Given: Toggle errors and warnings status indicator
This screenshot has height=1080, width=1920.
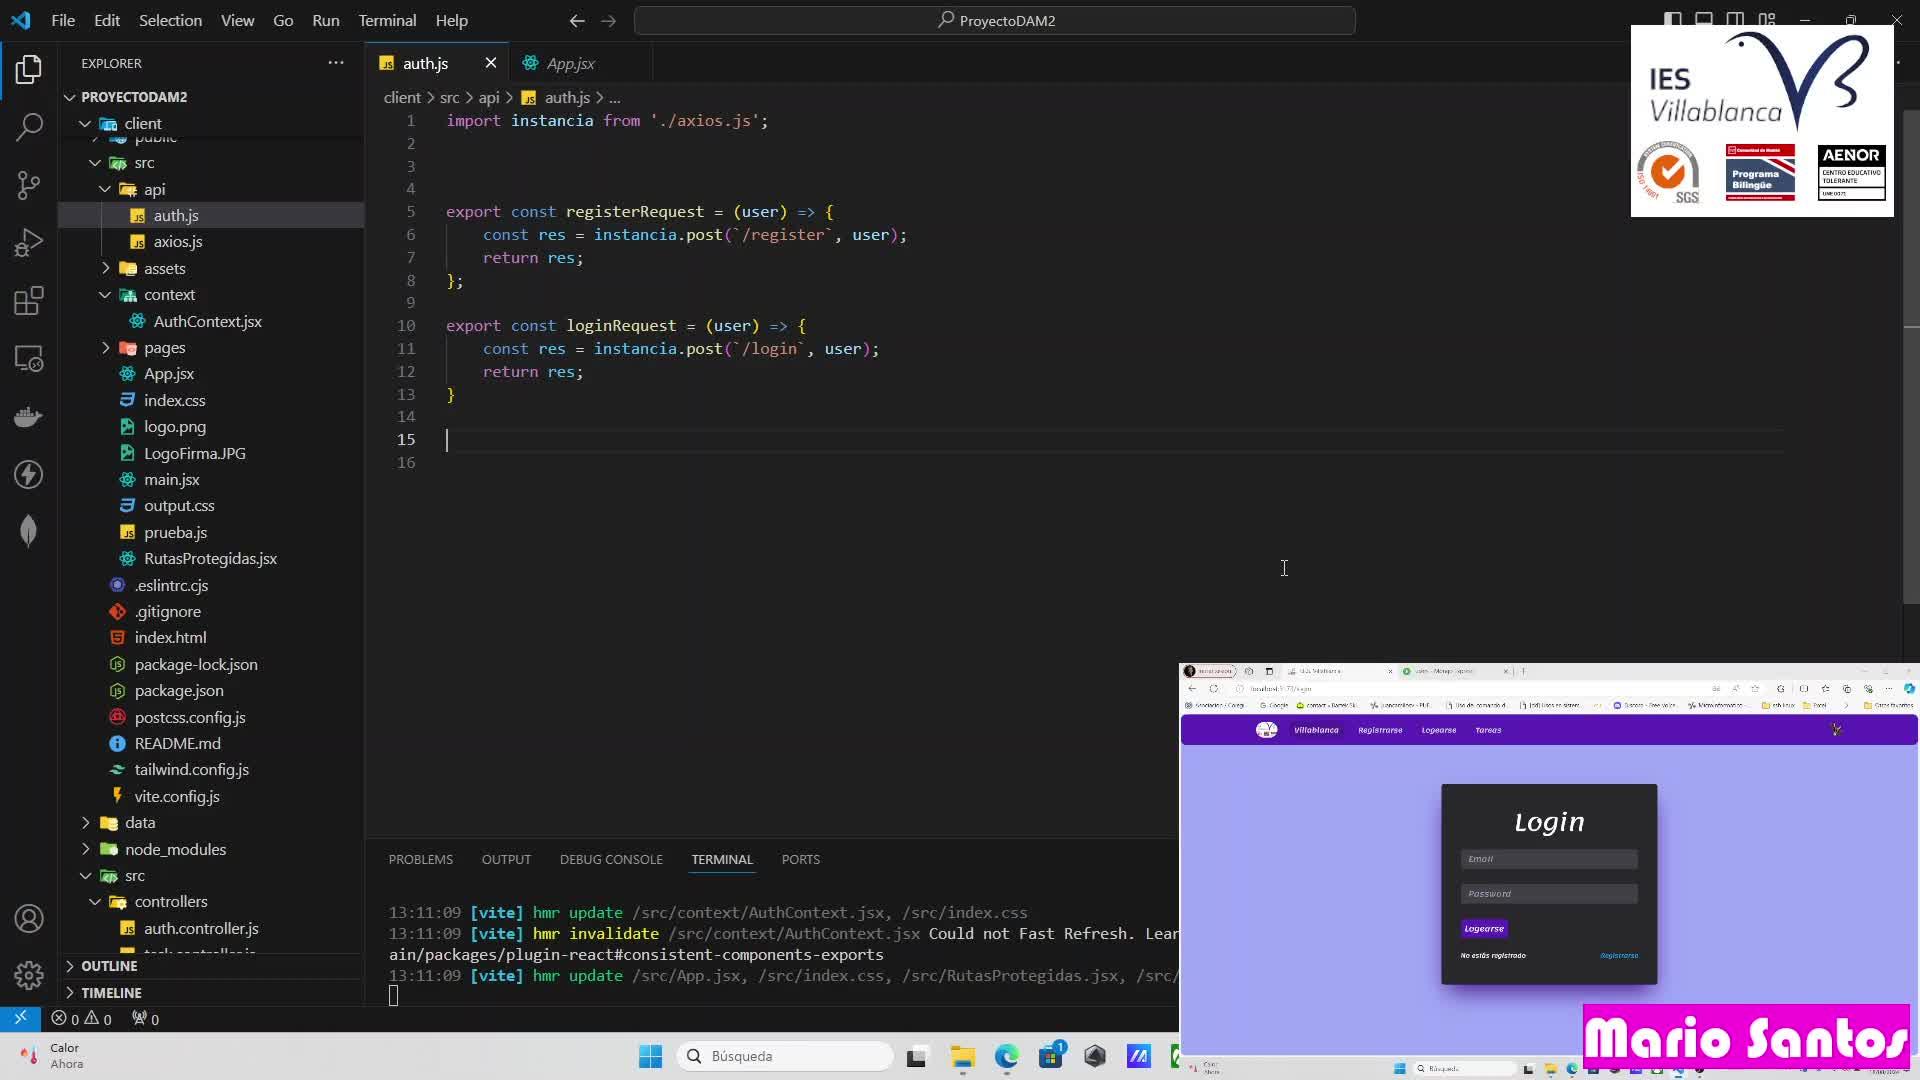Looking at the screenshot, I should click(x=82, y=1019).
